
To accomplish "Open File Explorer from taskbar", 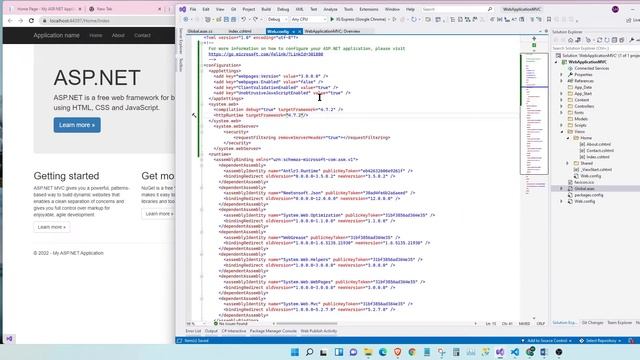I will tap(368, 352).
